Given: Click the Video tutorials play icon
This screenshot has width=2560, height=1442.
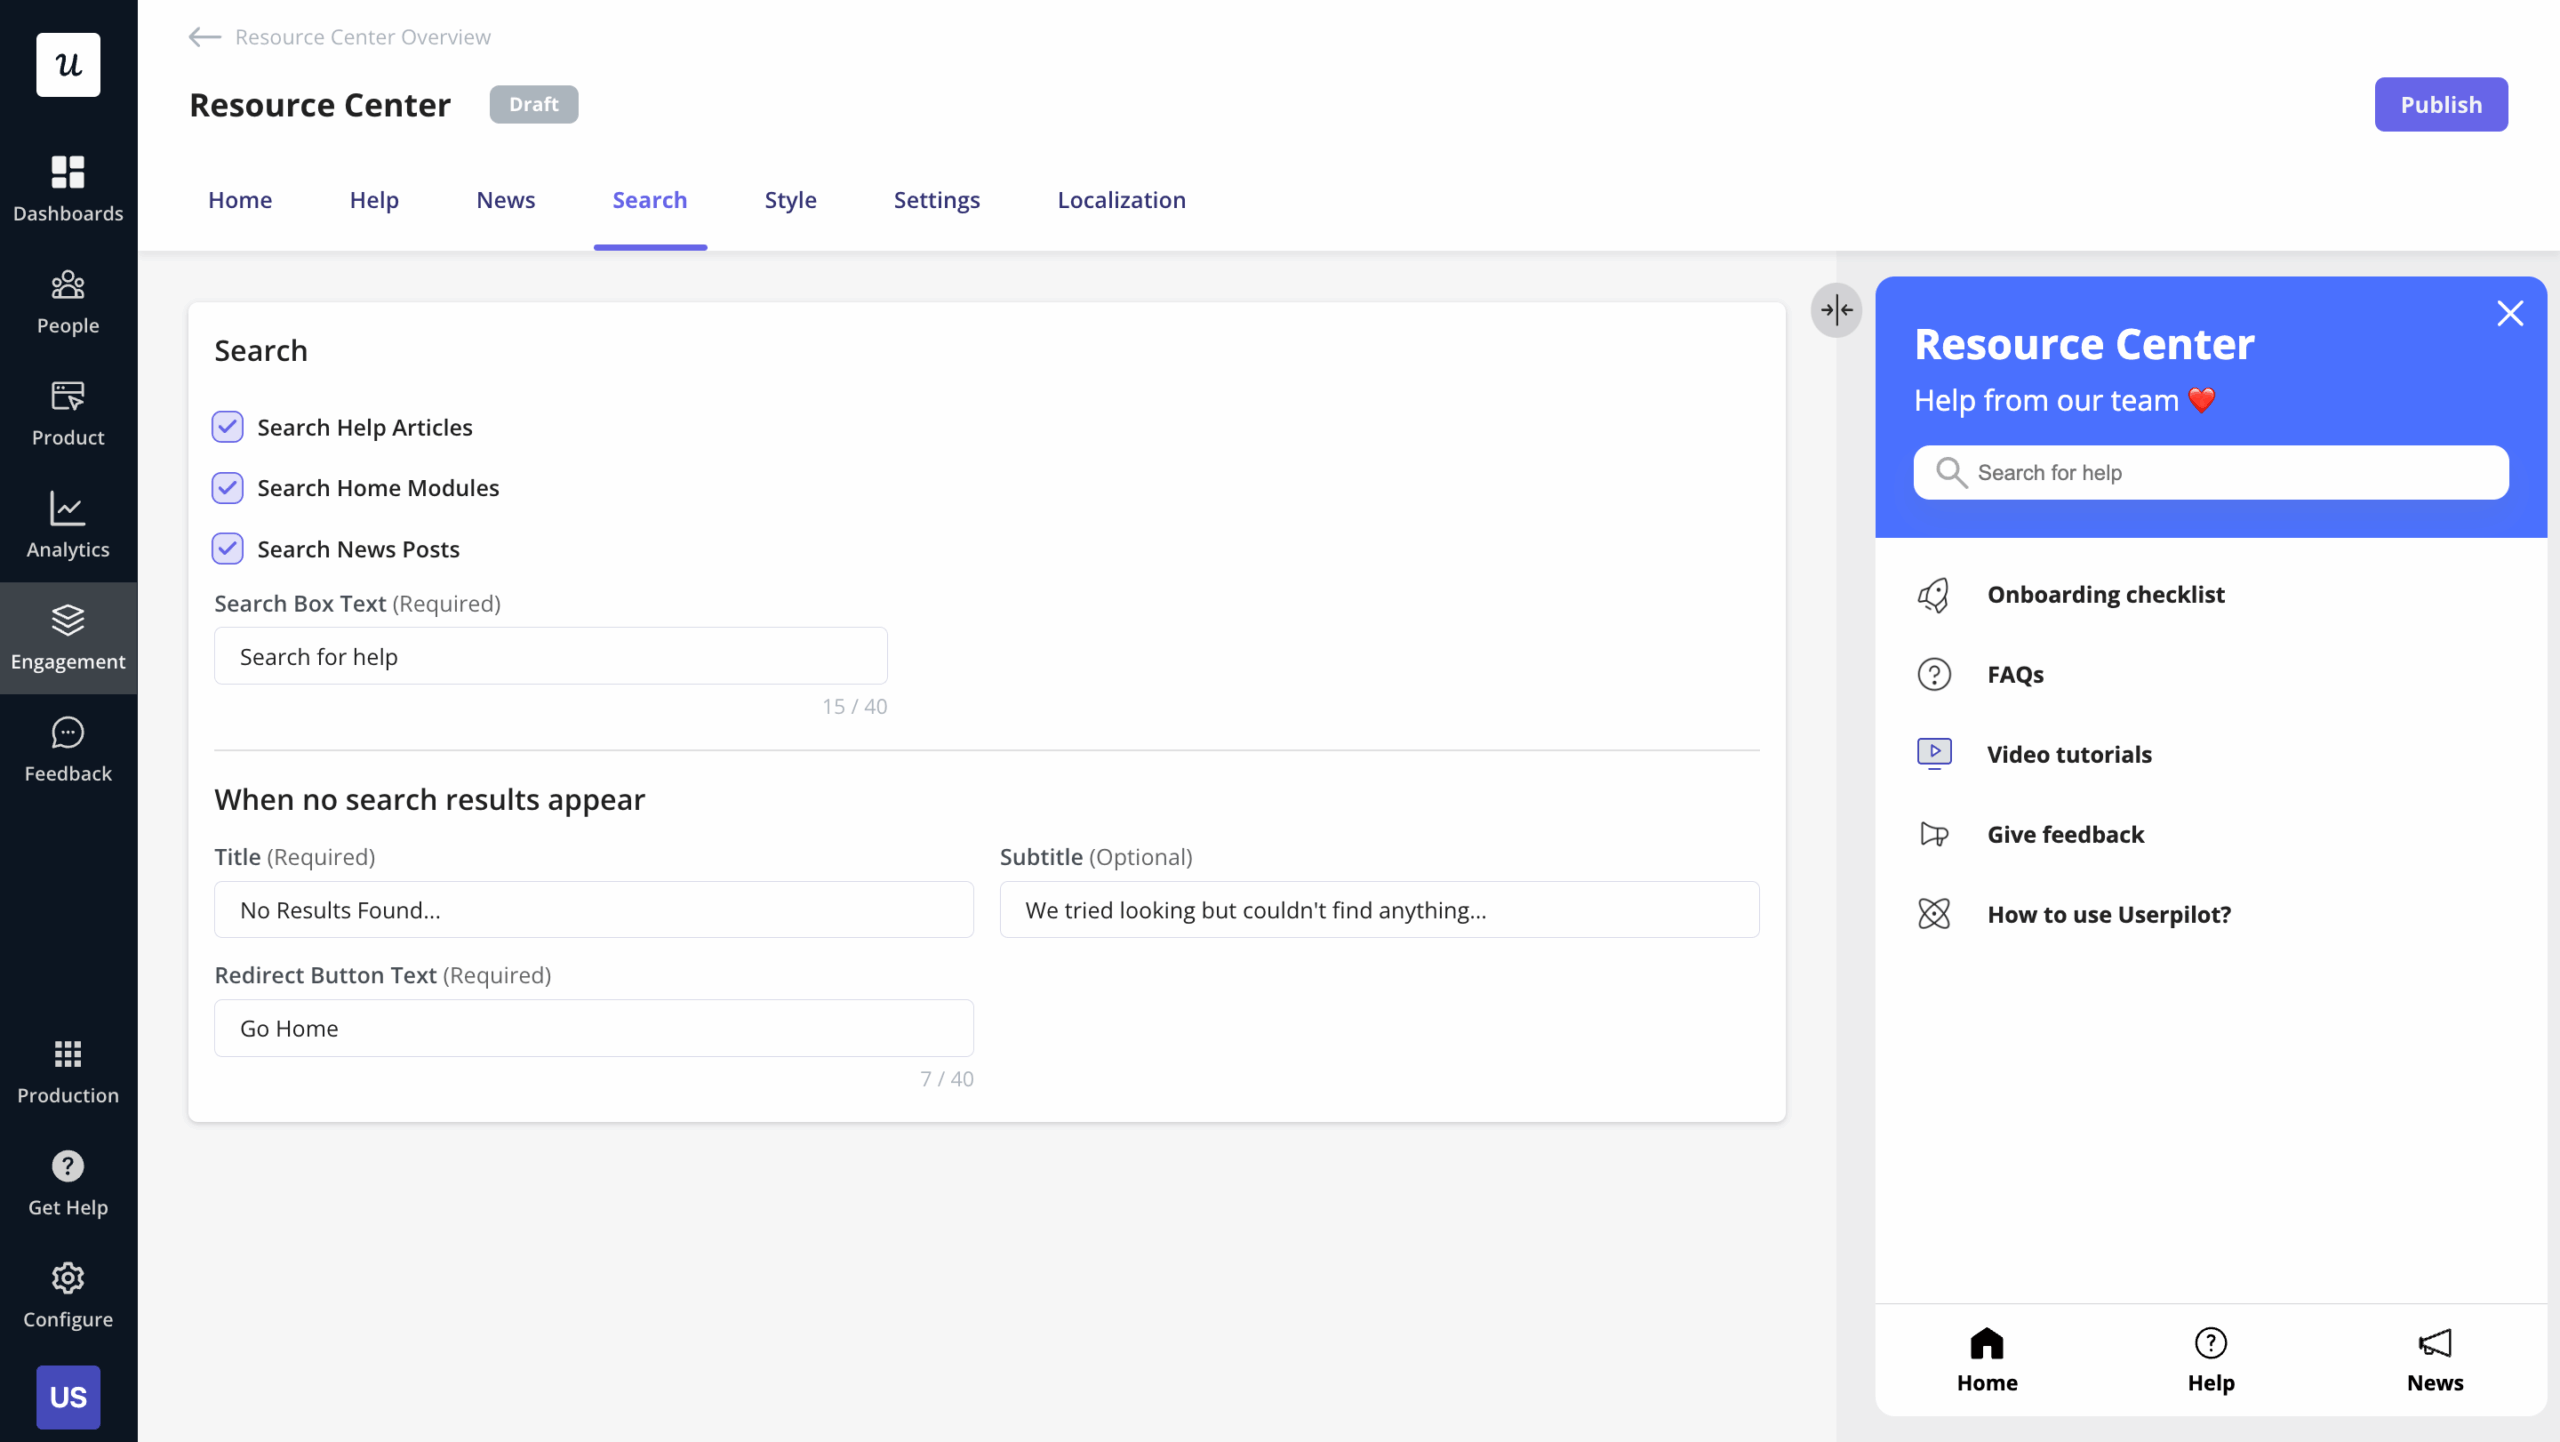Looking at the screenshot, I should pos(1934,753).
